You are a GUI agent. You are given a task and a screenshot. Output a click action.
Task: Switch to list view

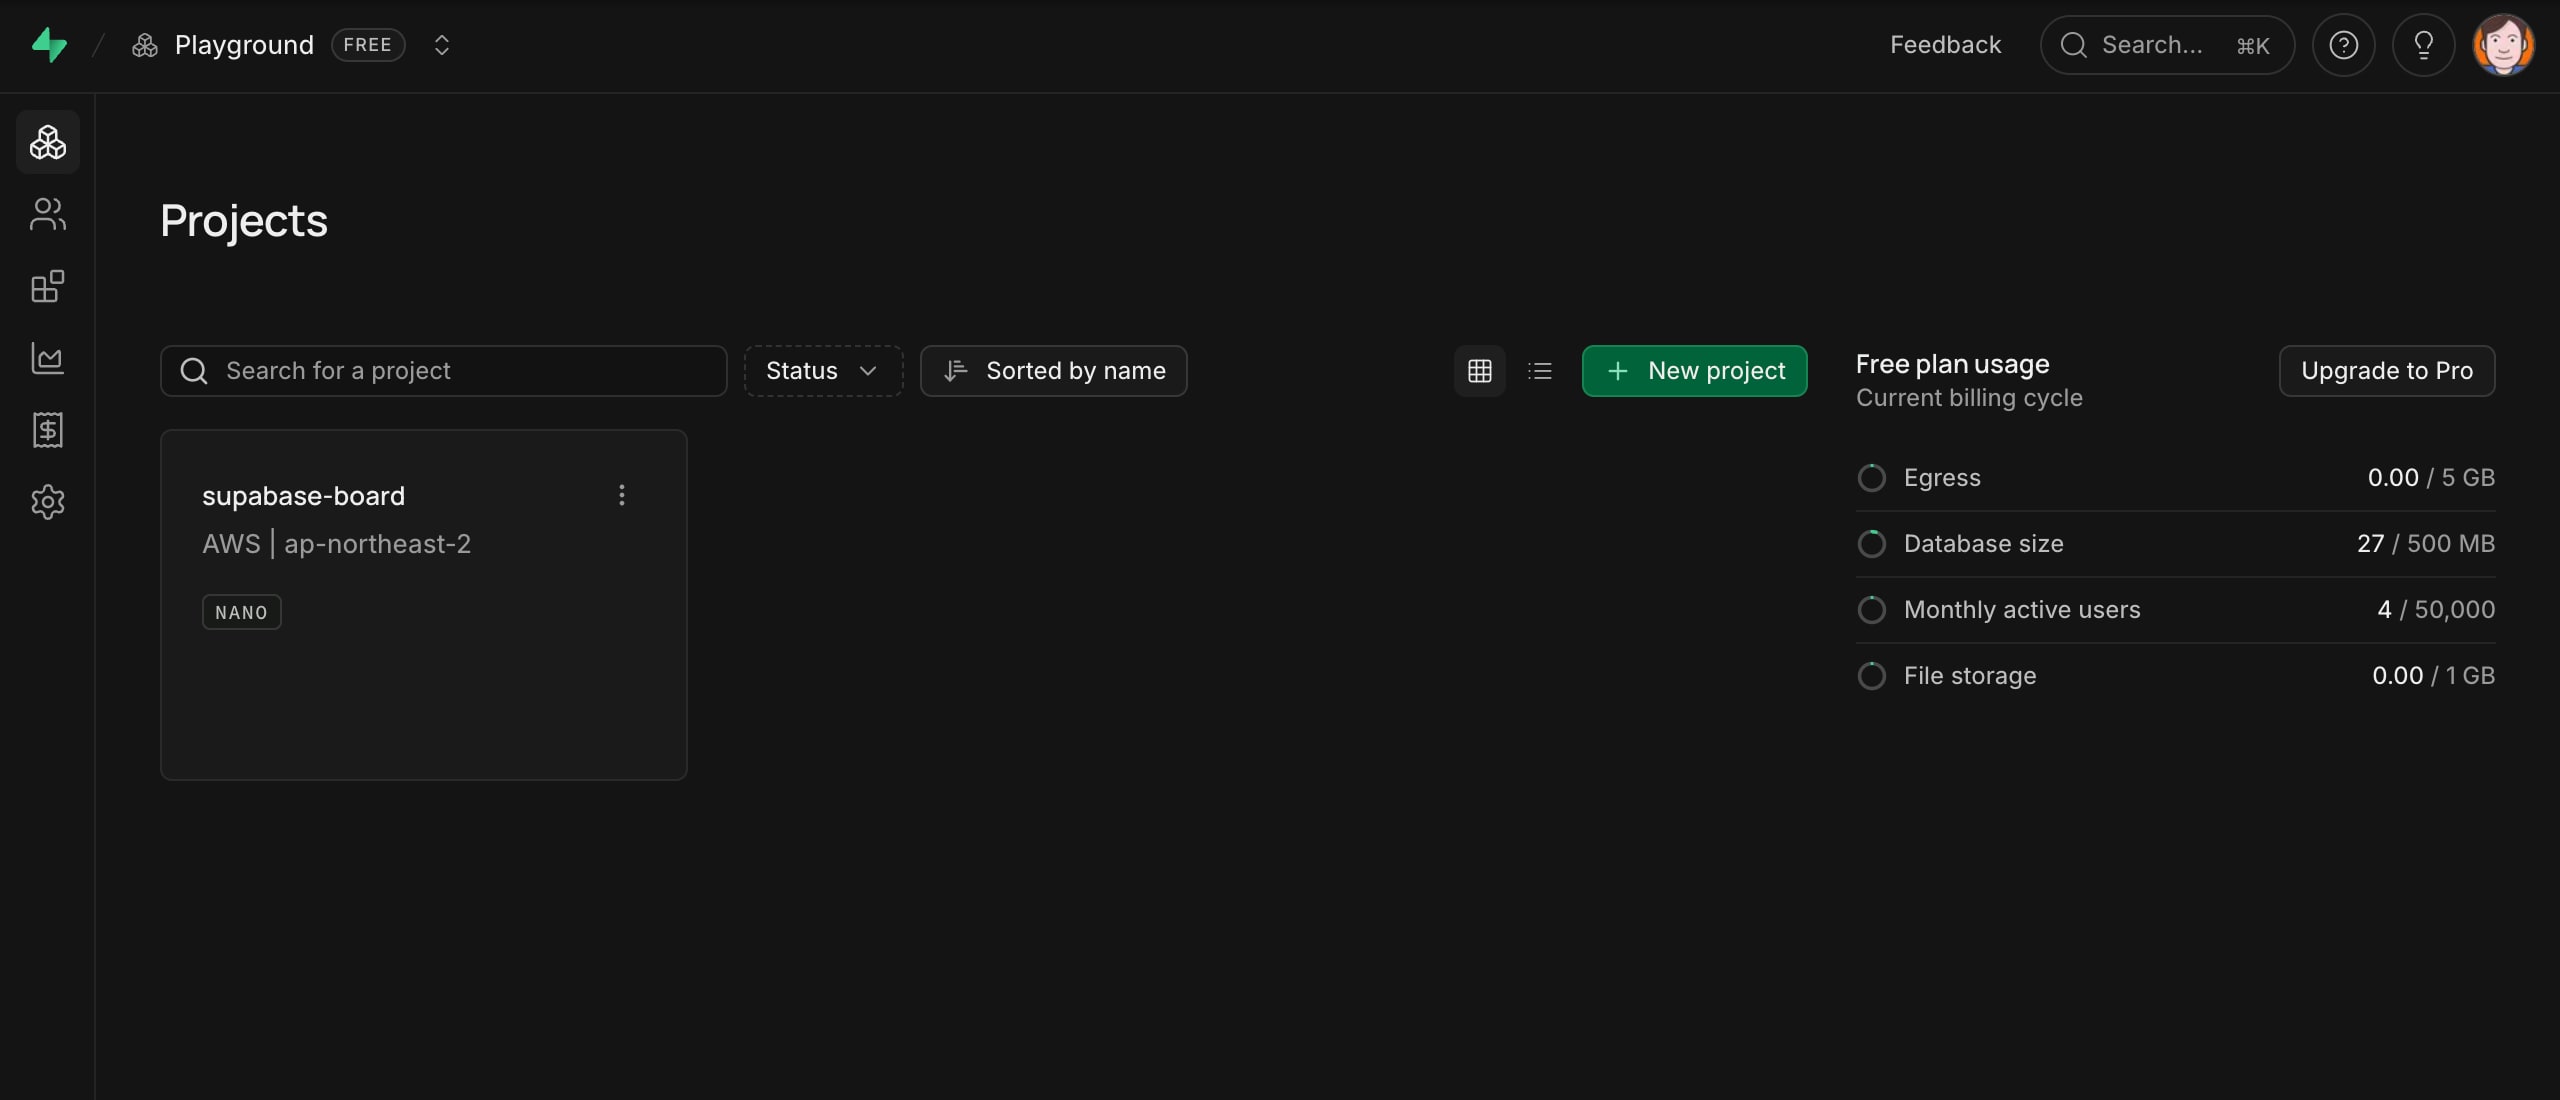click(1540, 371)
